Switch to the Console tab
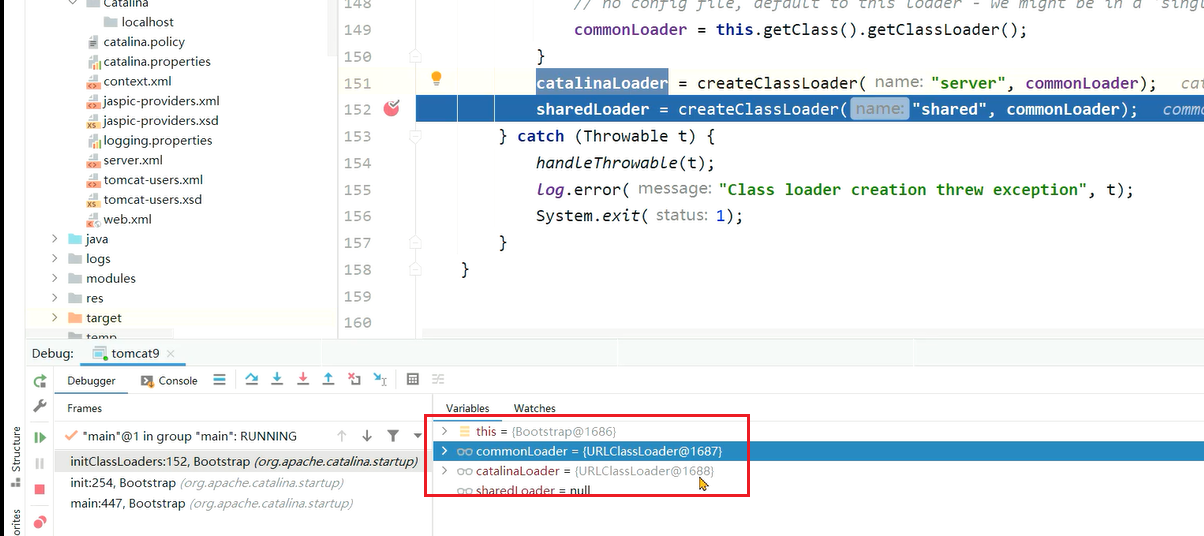The image size is (1204, 536). tap(168, 381)
